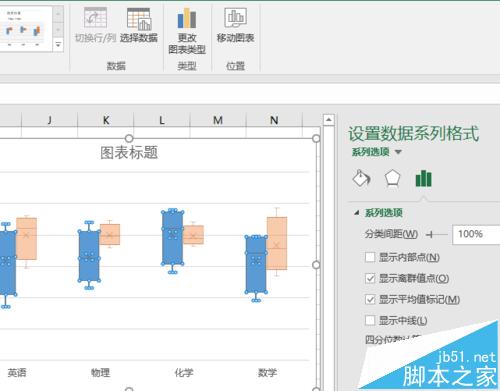This screenshot has height=391, width=500.
Task: Collapse the 系列选项 section triangle
Action: pyautogui.click(x=357, y=213)
